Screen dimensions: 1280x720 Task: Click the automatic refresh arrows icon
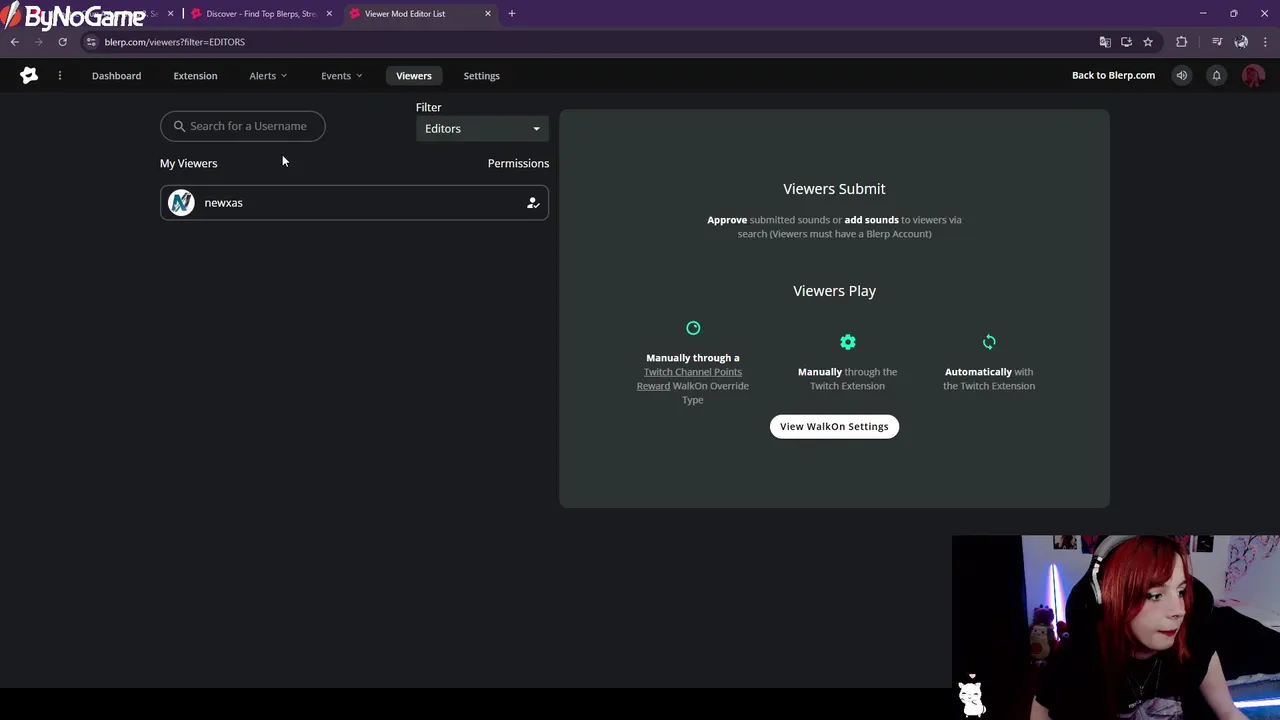pos(989,342)
